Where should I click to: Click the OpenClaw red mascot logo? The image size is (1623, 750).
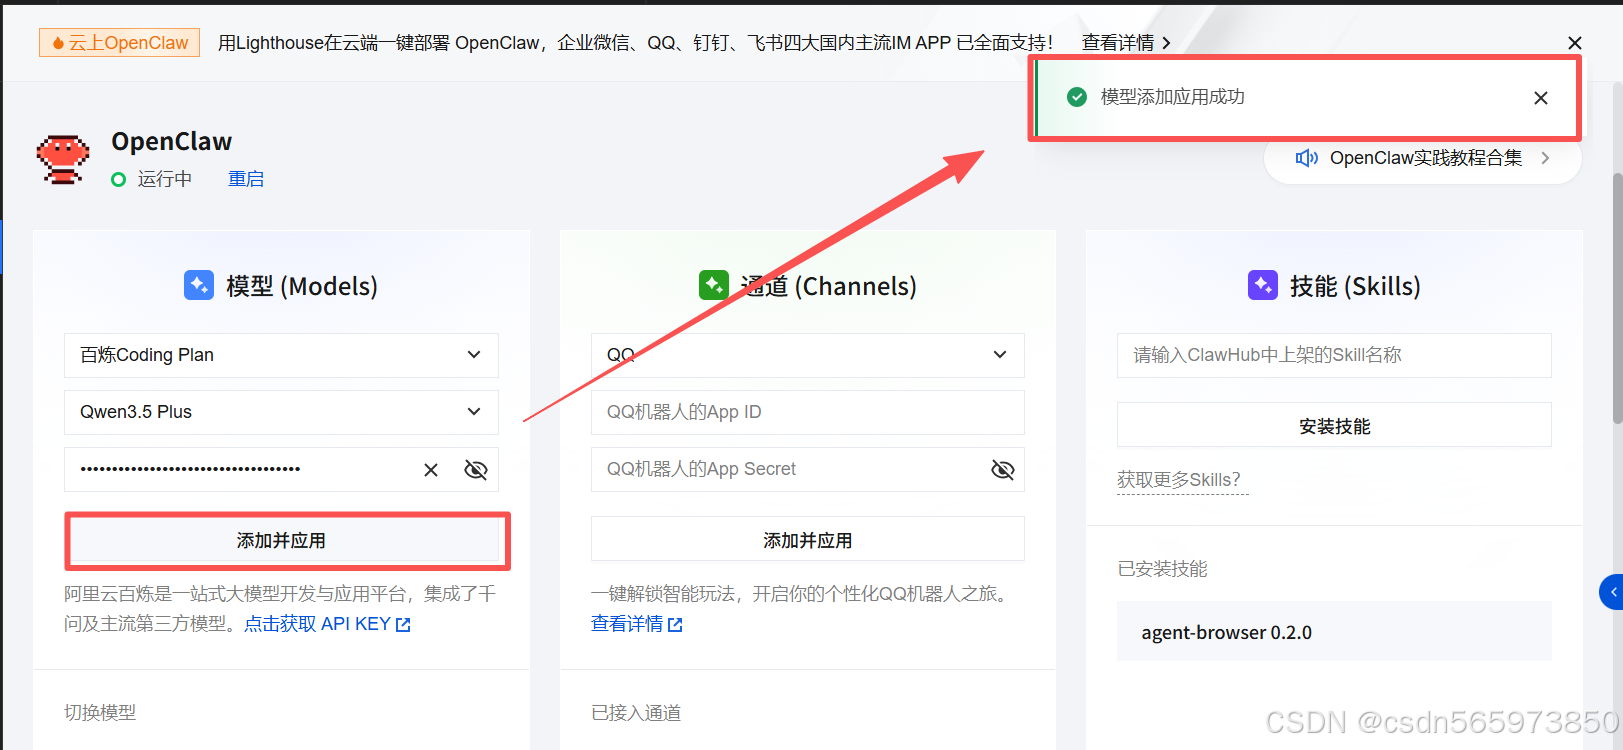point(63,160)
